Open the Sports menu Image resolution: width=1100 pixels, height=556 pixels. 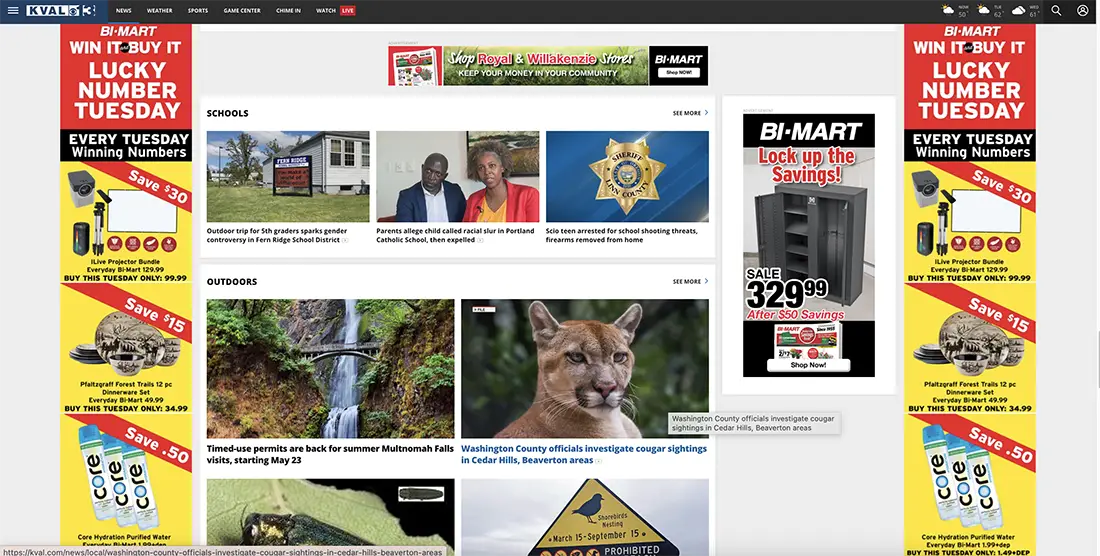pyautogui.click(x=198, y=11)
